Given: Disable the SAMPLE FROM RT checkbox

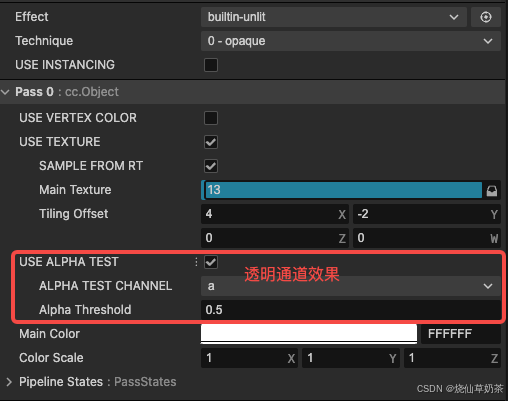Looking at the screenshot, I should [x=211, y=166].
